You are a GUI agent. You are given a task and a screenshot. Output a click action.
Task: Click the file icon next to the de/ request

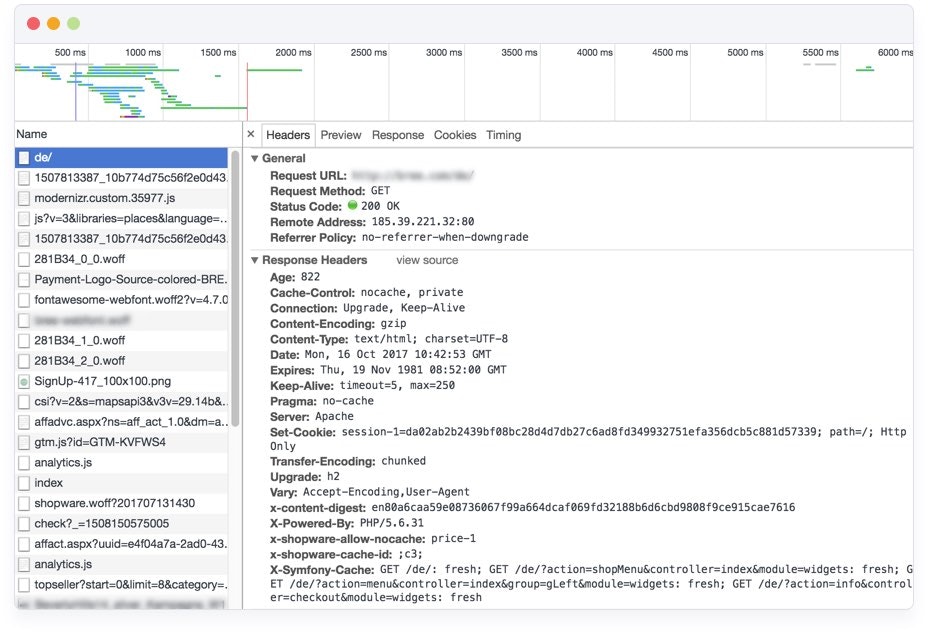pyautogui.click(x=23, y=158)
